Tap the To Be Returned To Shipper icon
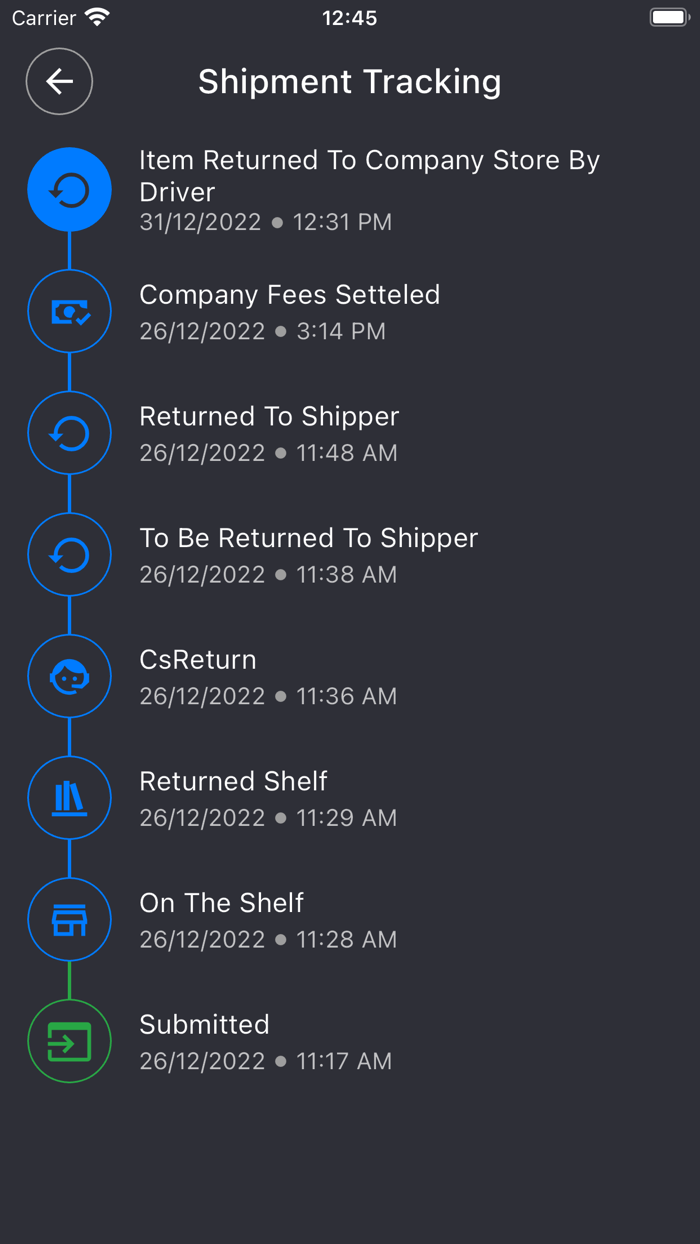 coord(69,555)
